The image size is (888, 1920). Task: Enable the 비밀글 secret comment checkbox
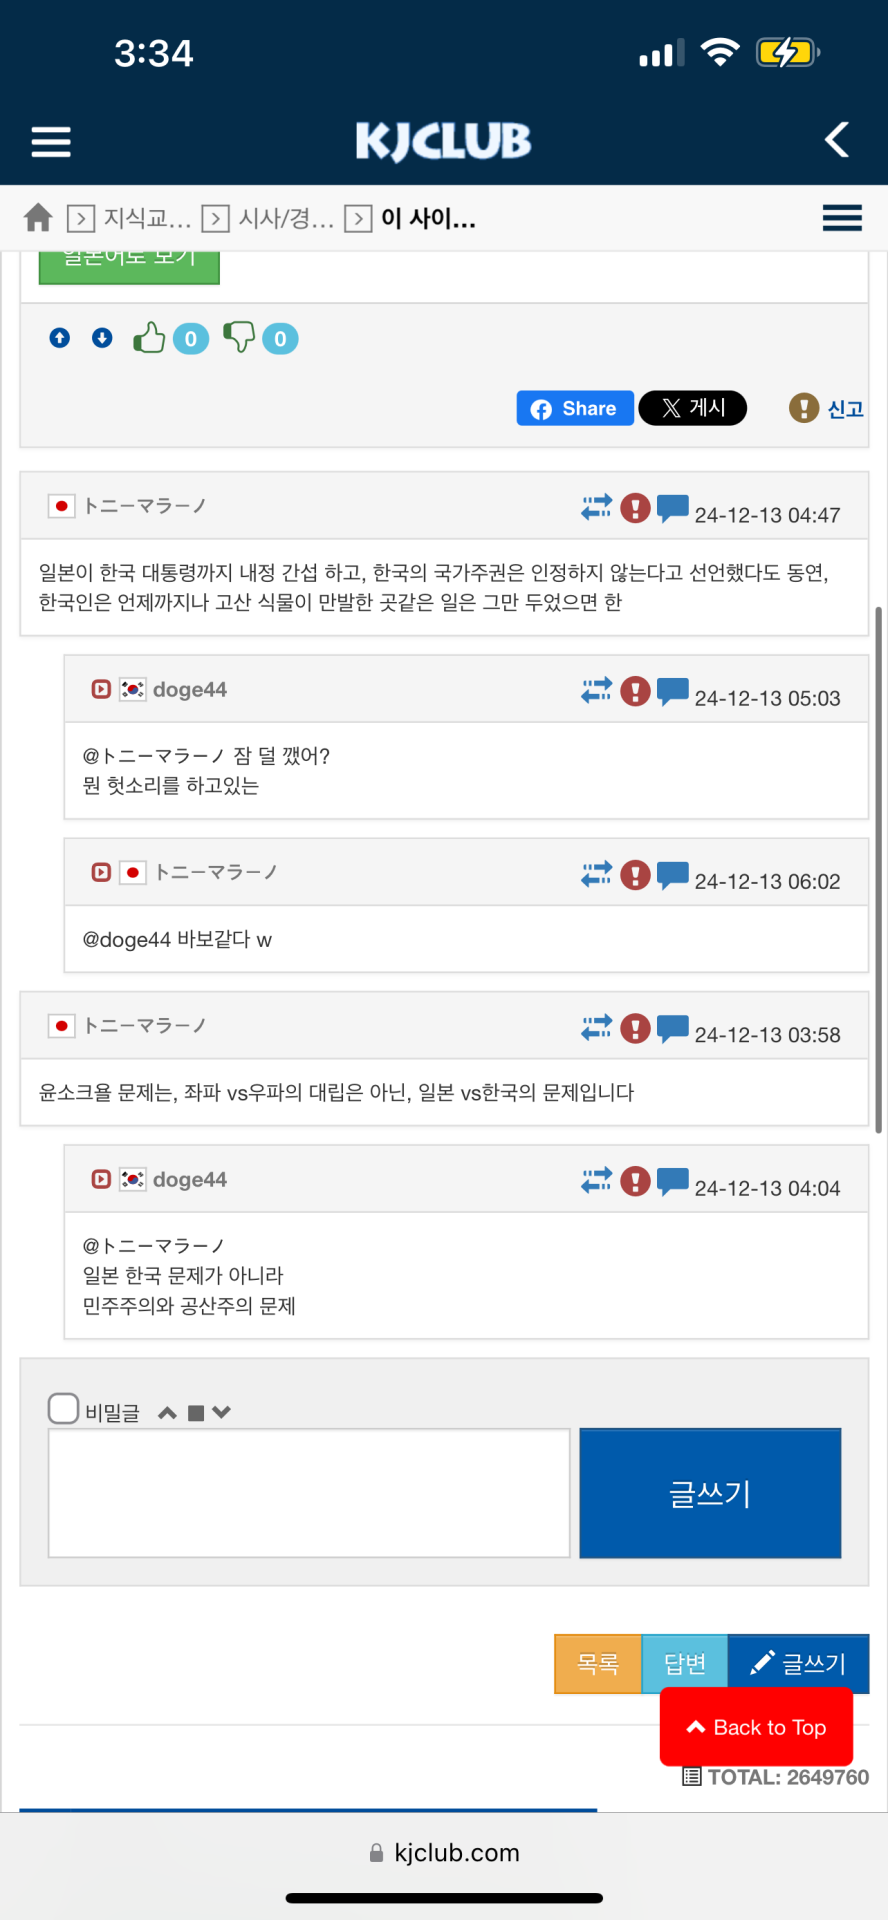coord(64,1409)
